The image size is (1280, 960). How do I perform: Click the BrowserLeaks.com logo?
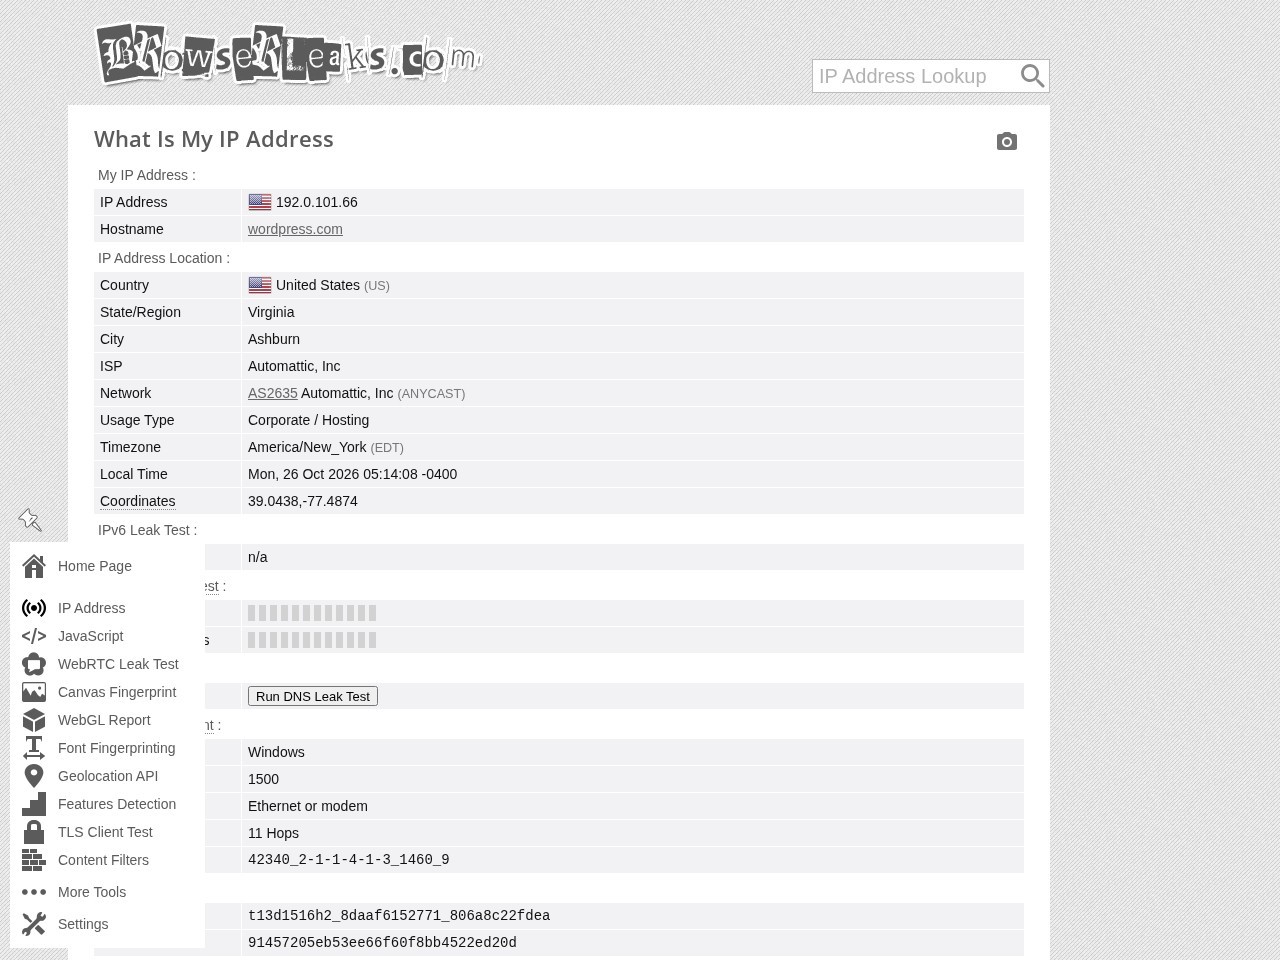[x=288, y=54]
